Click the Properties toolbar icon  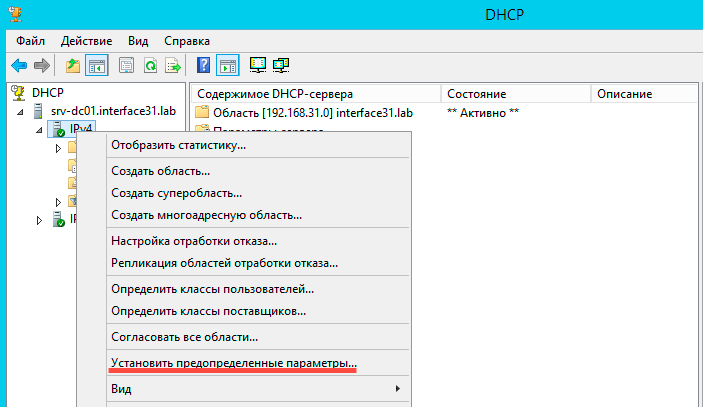(126, 65)
